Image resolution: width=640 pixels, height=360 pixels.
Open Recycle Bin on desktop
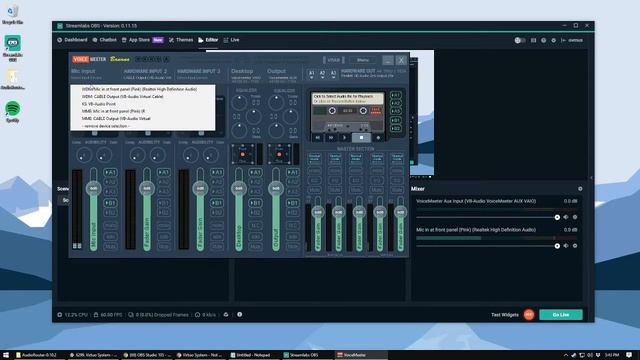13,14
